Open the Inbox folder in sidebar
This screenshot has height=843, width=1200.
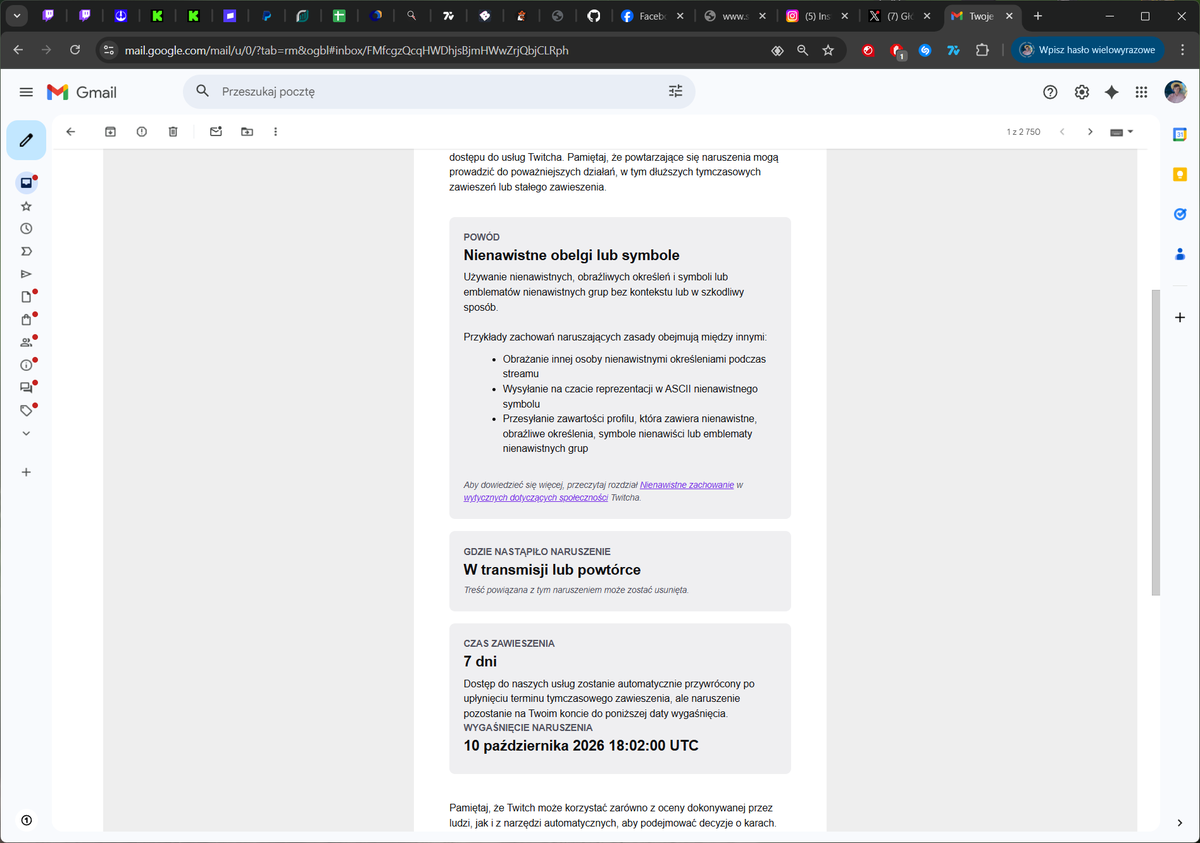click(x=26, y=183)
